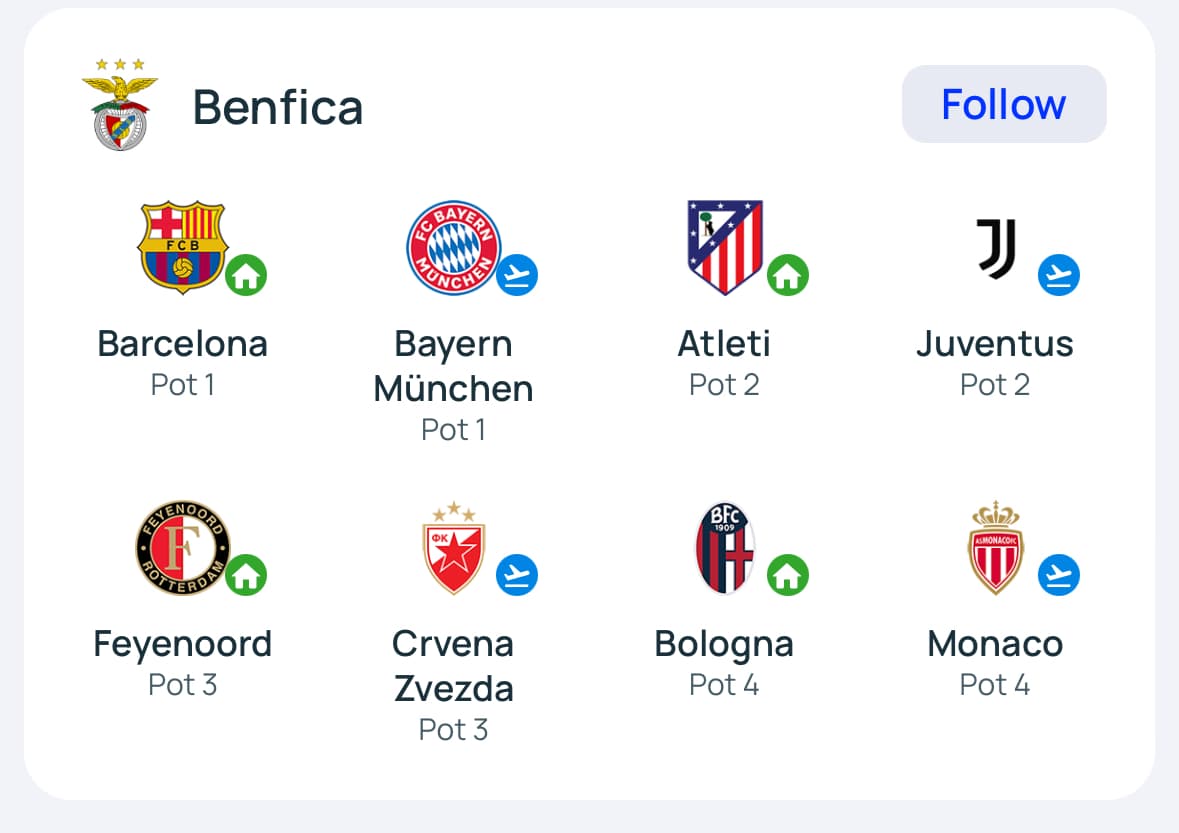Select the Bayern München club logo

click(x=452, y=247)
